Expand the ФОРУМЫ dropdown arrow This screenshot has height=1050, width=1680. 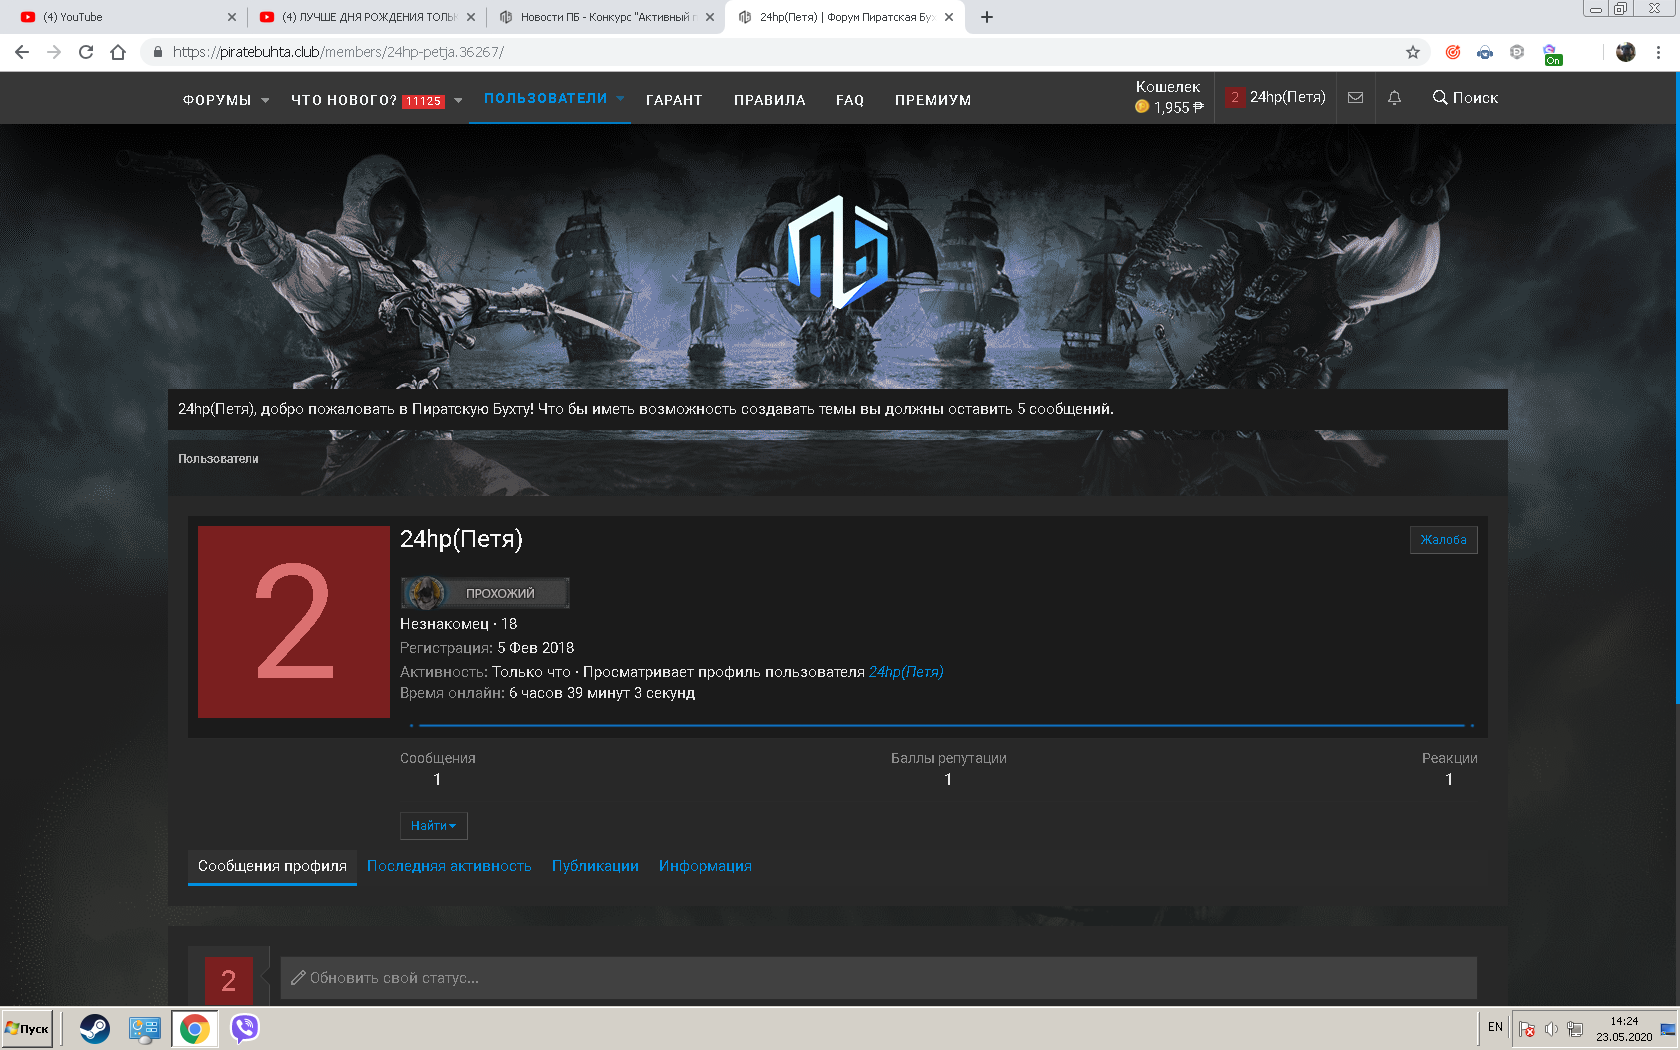click(265, 100)
